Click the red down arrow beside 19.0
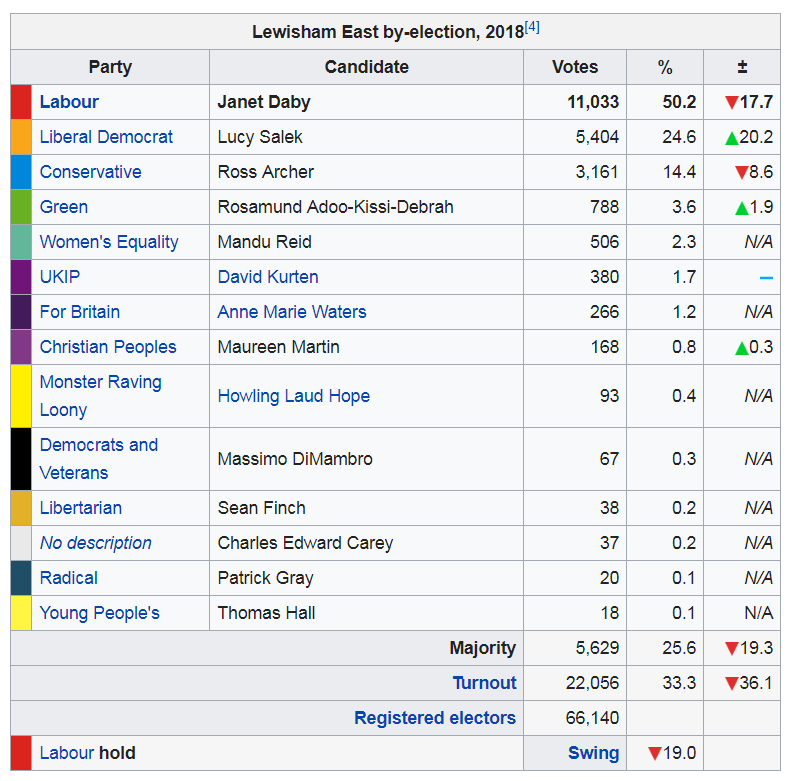Screen dimensions: 796x781 pos(655,753)
